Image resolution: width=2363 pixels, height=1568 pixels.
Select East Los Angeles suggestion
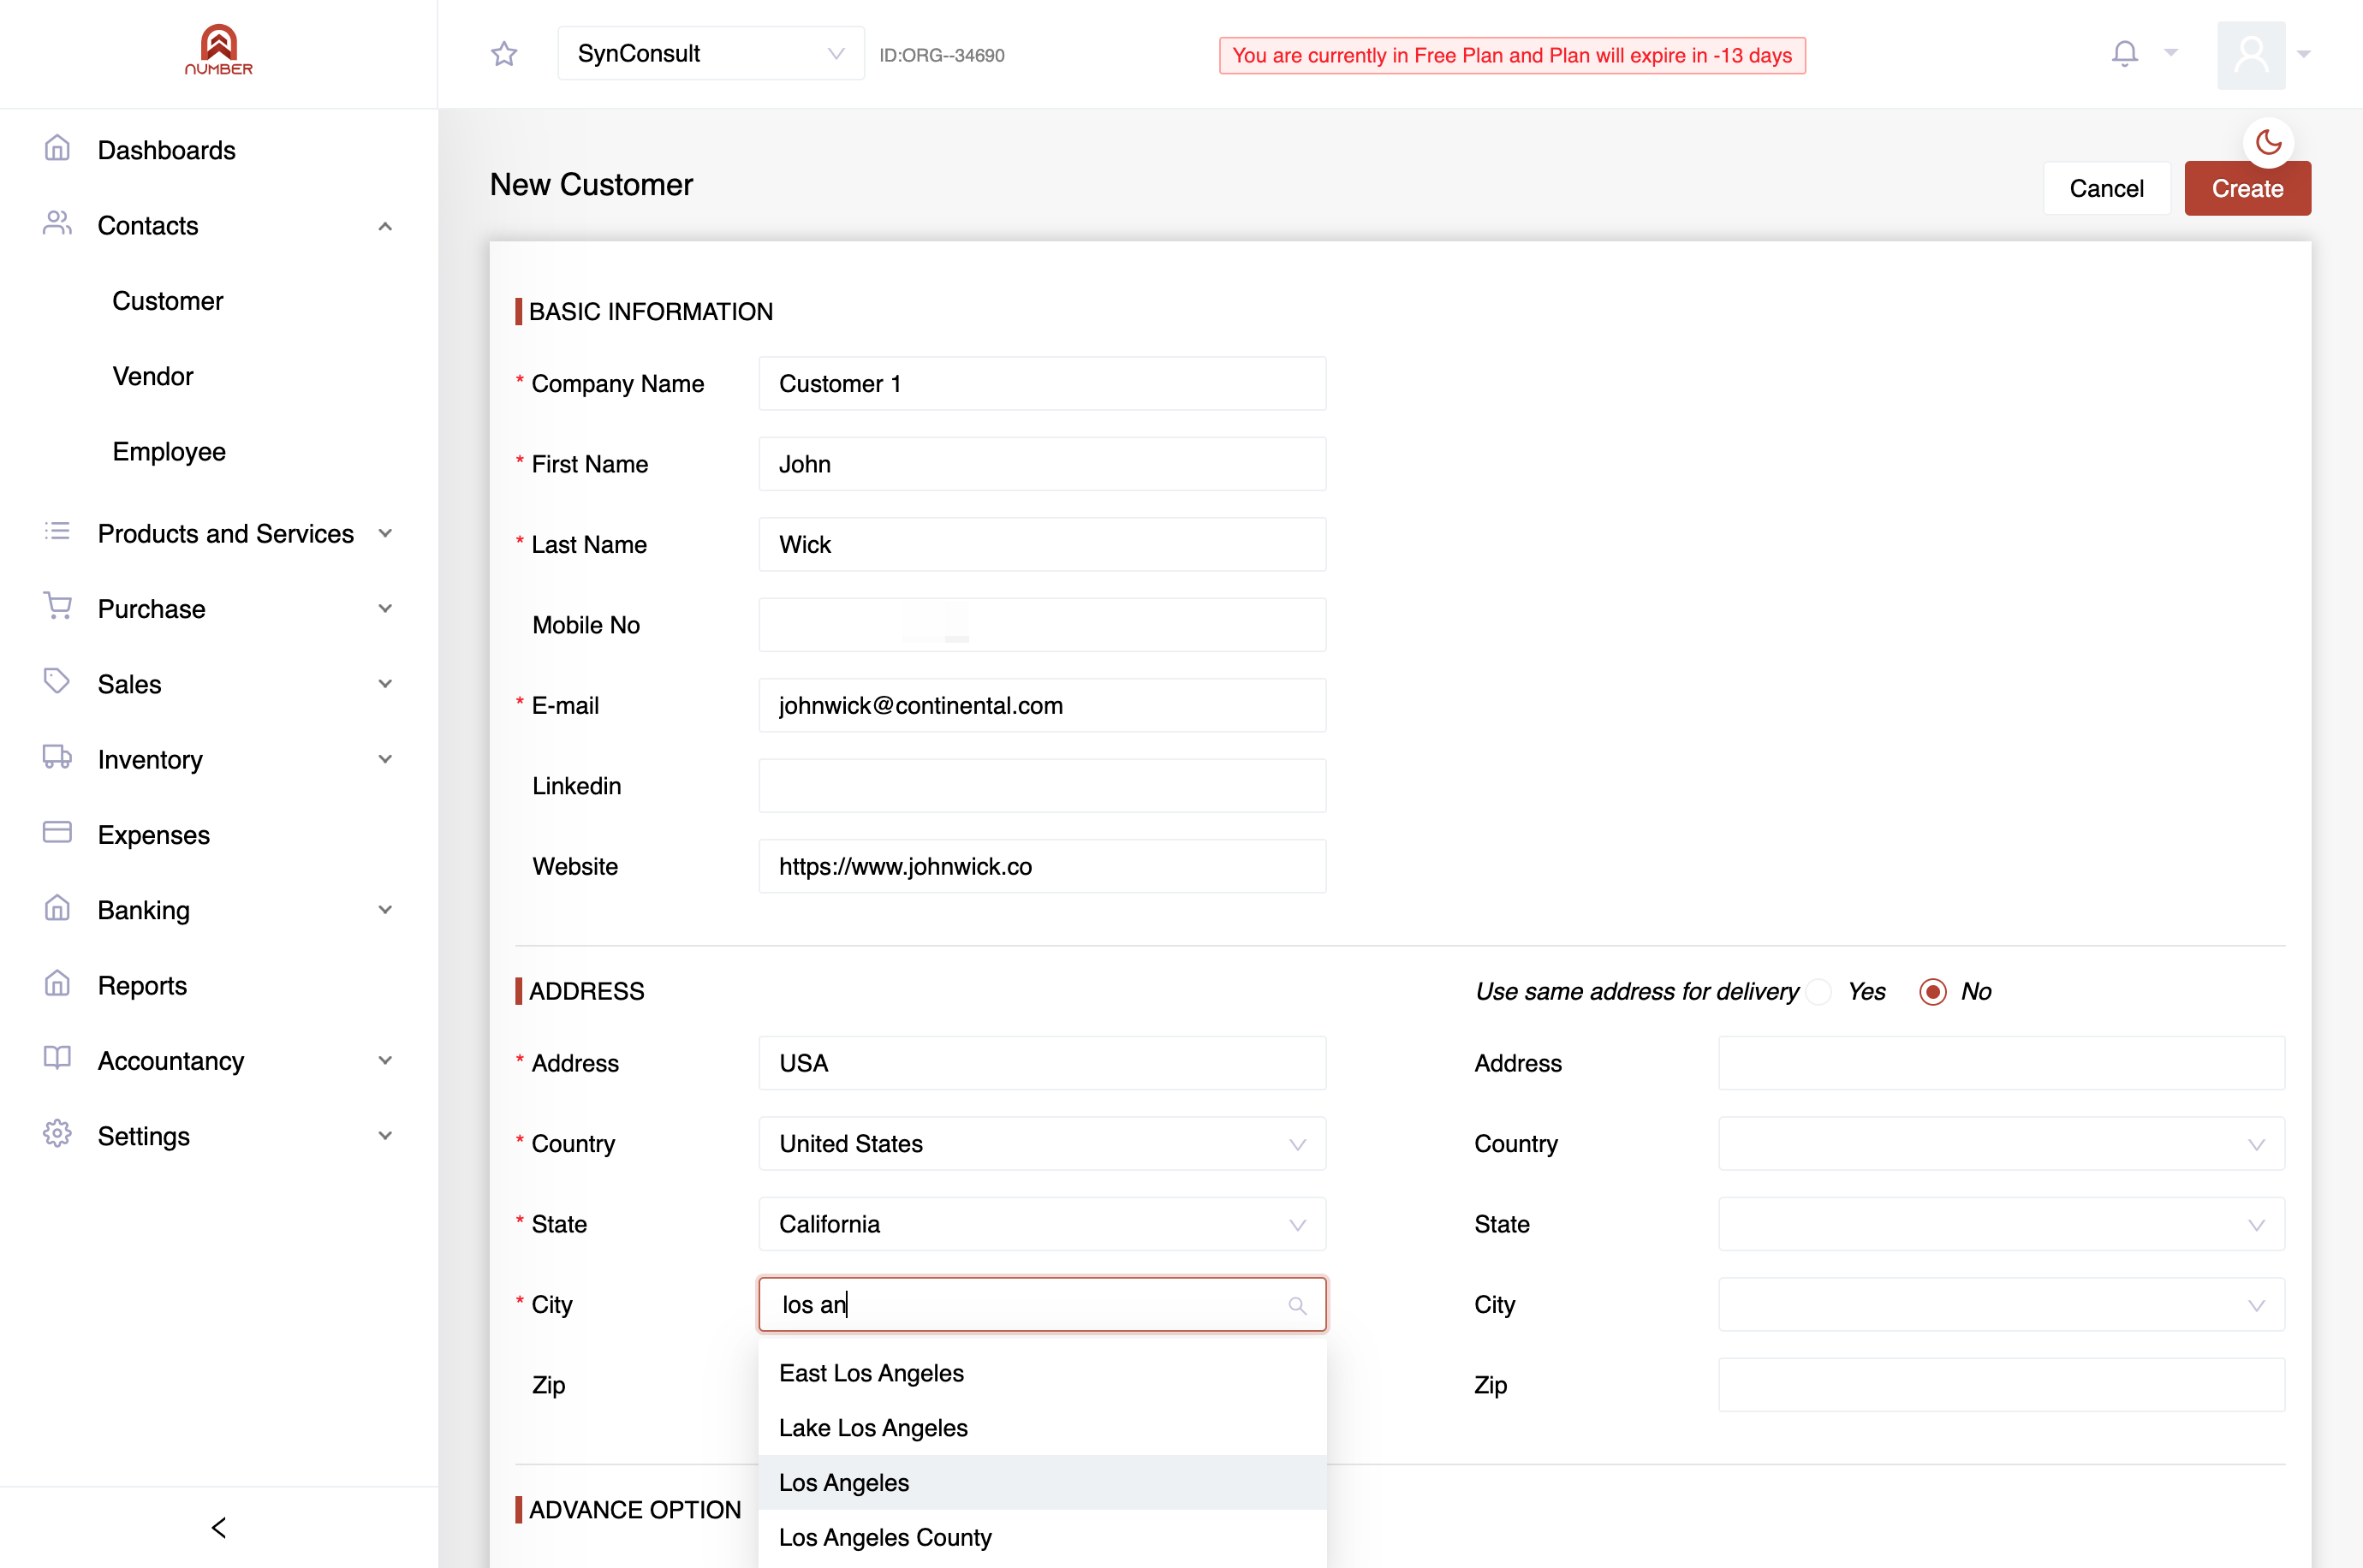[x=1042, y=1373]
